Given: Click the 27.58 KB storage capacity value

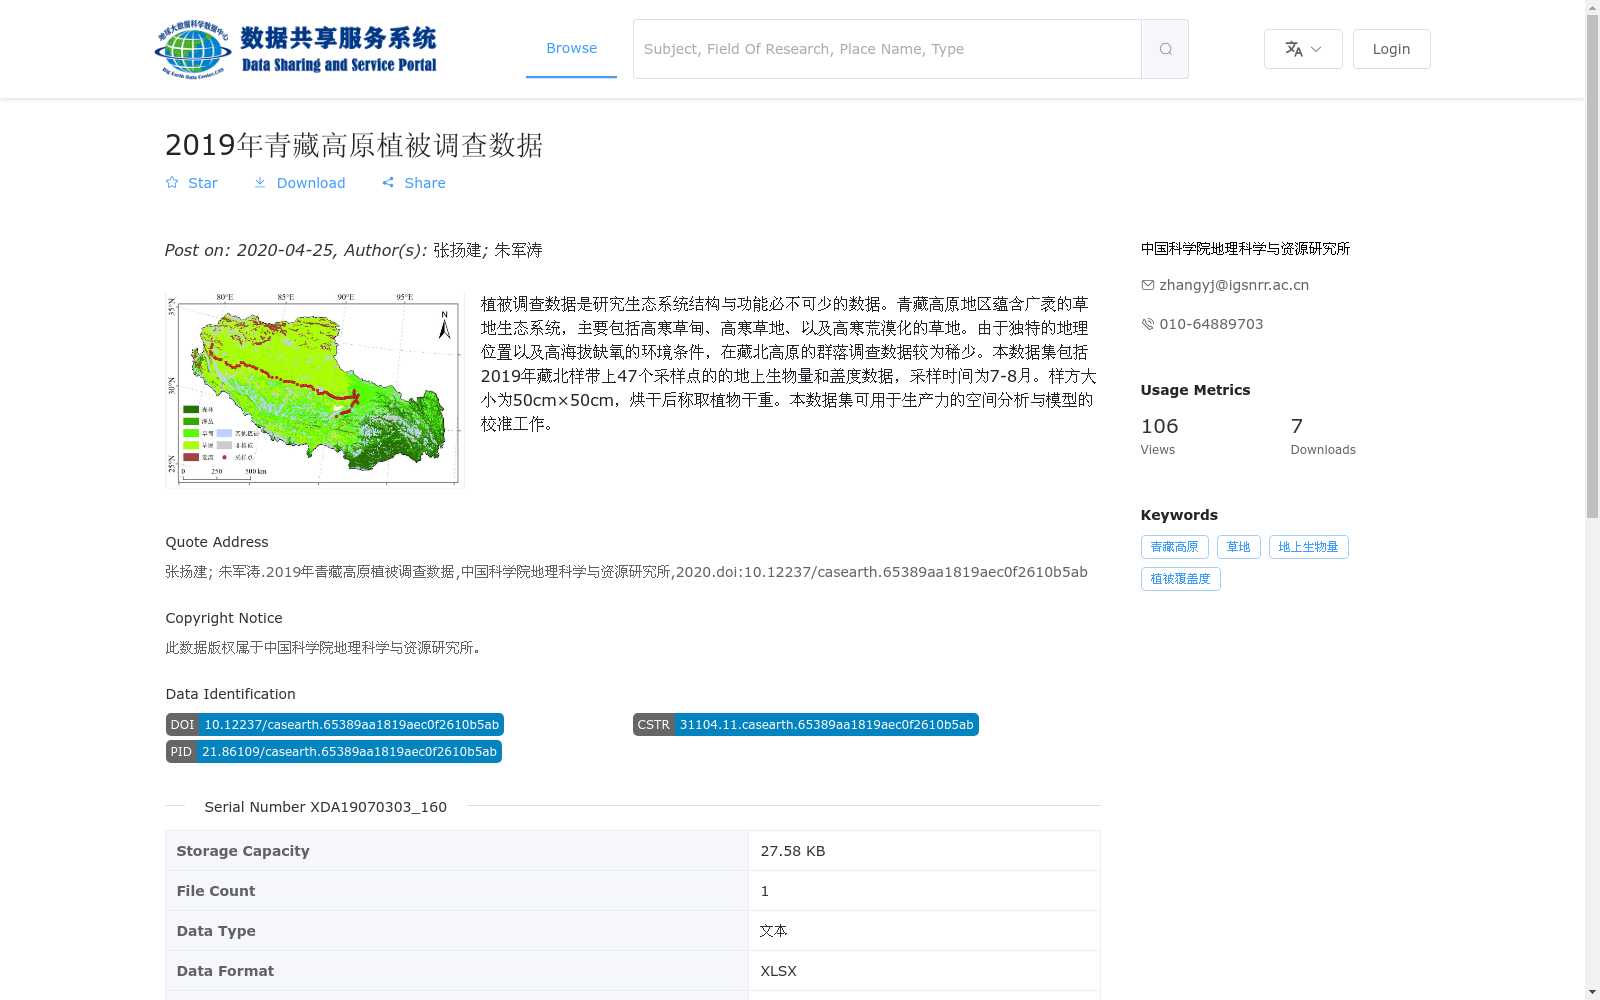Looking at the screenshot, I should 792,851.
